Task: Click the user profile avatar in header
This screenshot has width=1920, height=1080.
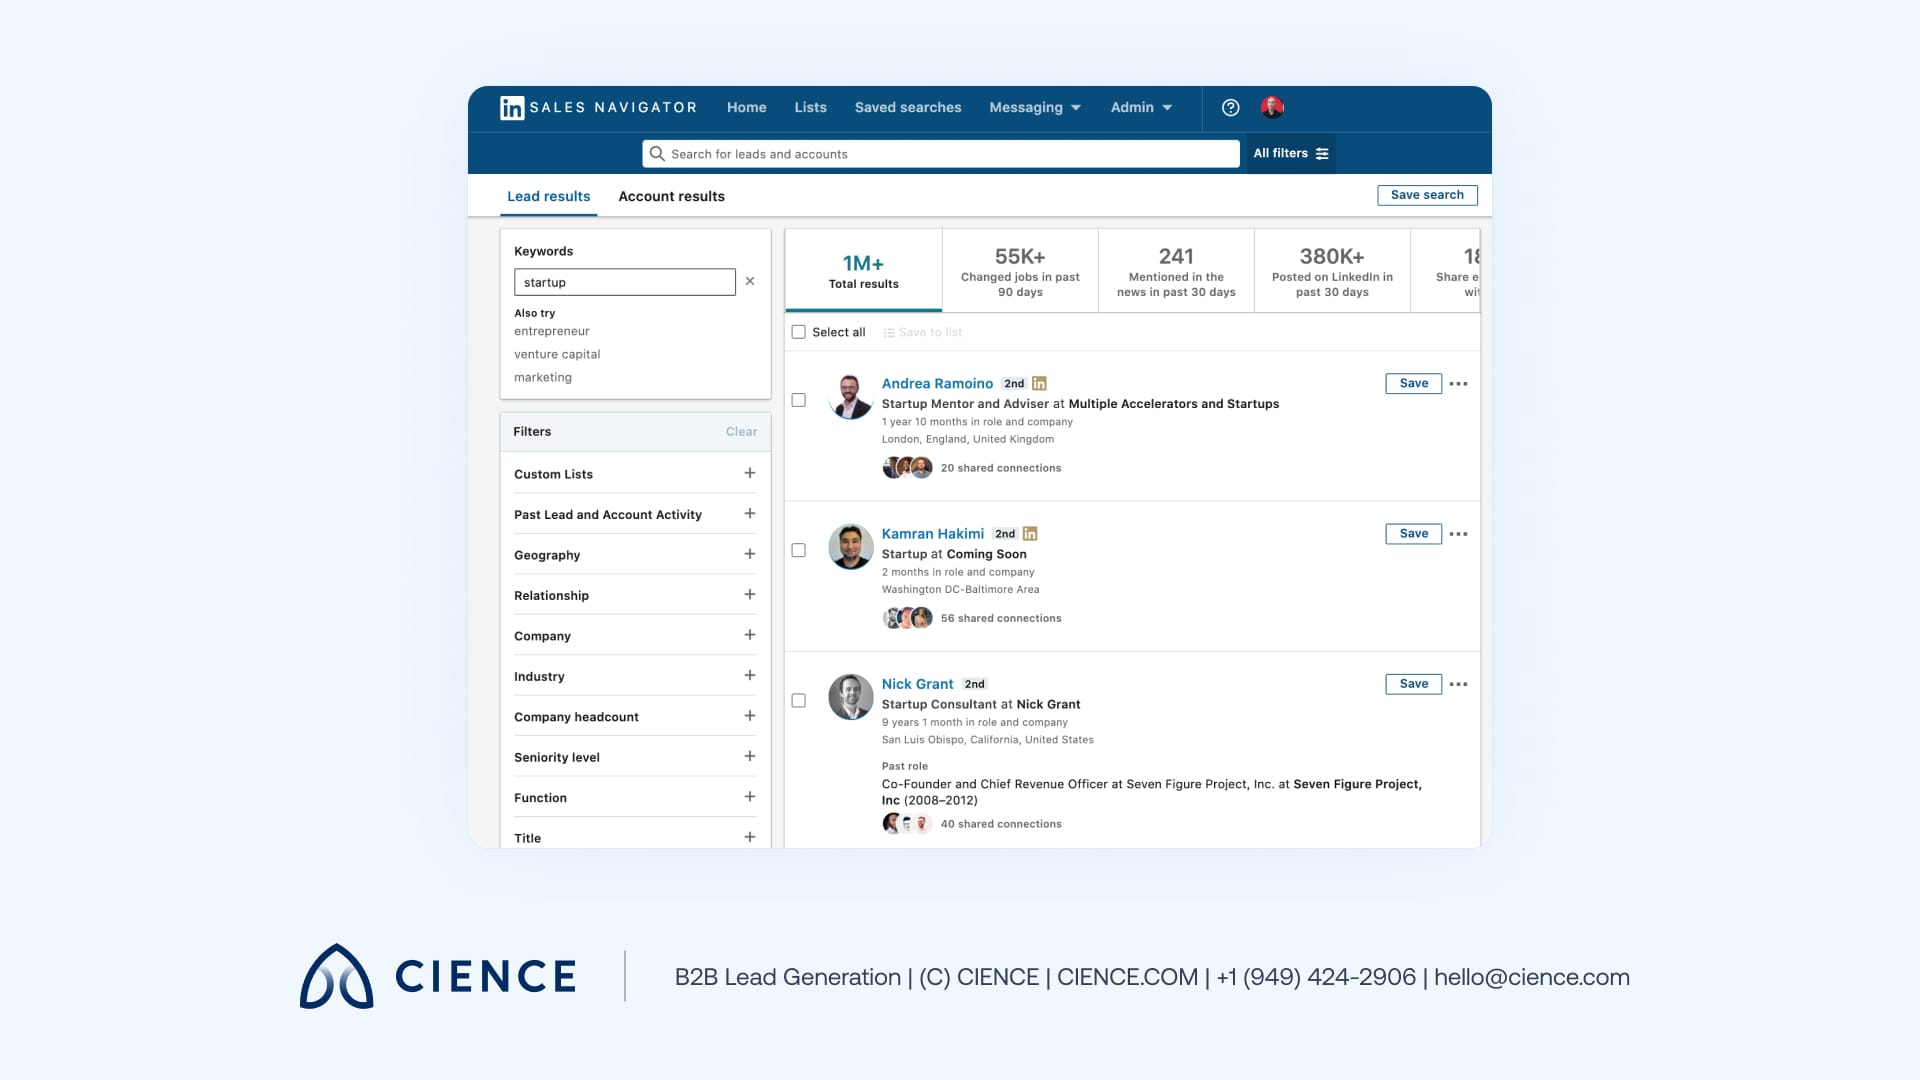Action: point(1272,108)
